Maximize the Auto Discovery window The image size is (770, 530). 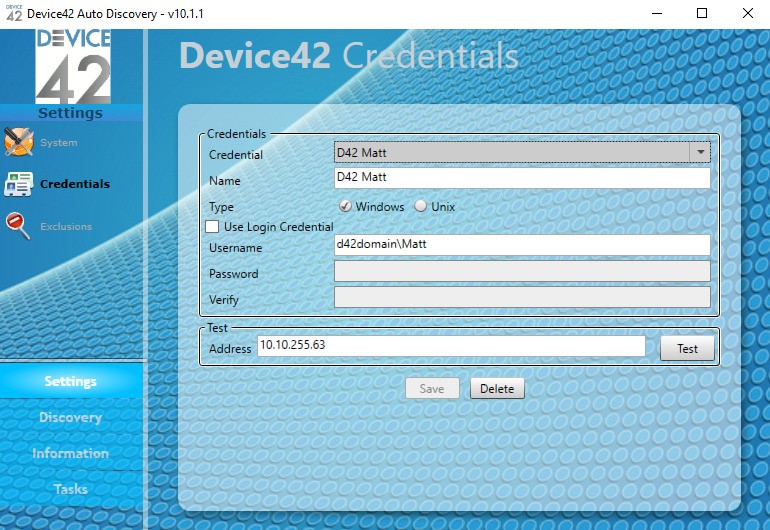[x=702, y=13]
